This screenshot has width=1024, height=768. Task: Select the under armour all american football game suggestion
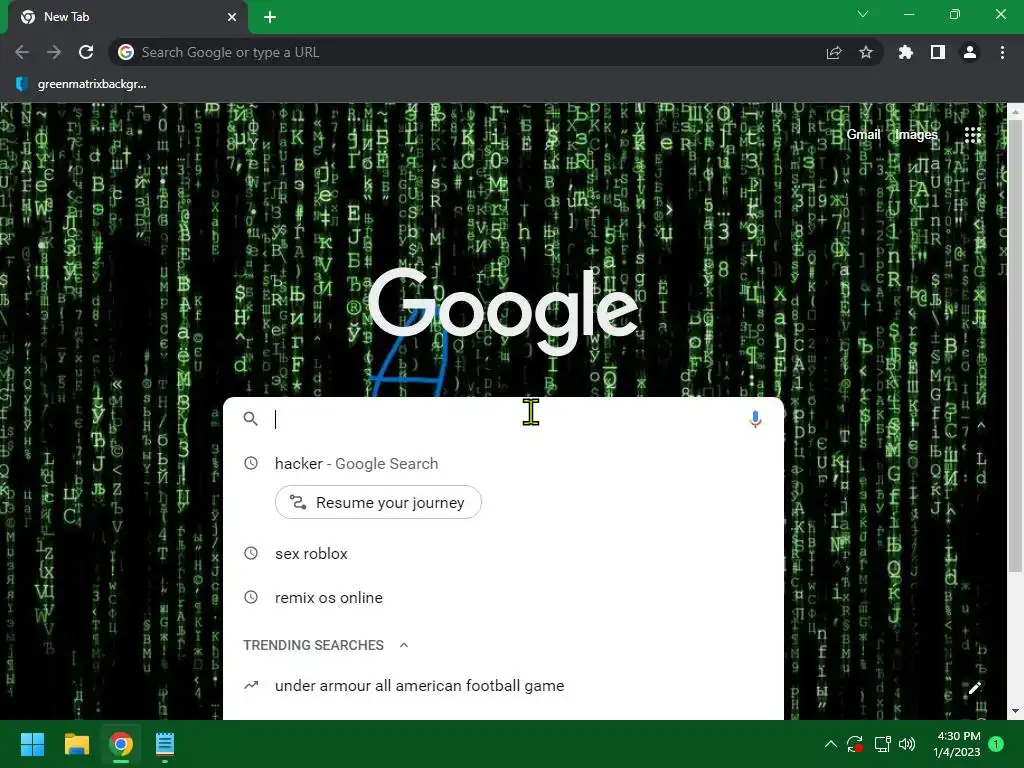[503, 686]
